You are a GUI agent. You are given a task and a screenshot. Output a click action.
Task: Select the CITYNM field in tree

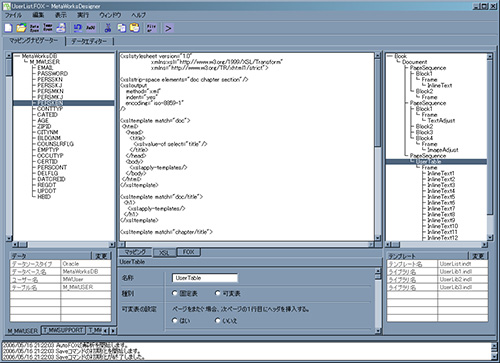point(48,132)
